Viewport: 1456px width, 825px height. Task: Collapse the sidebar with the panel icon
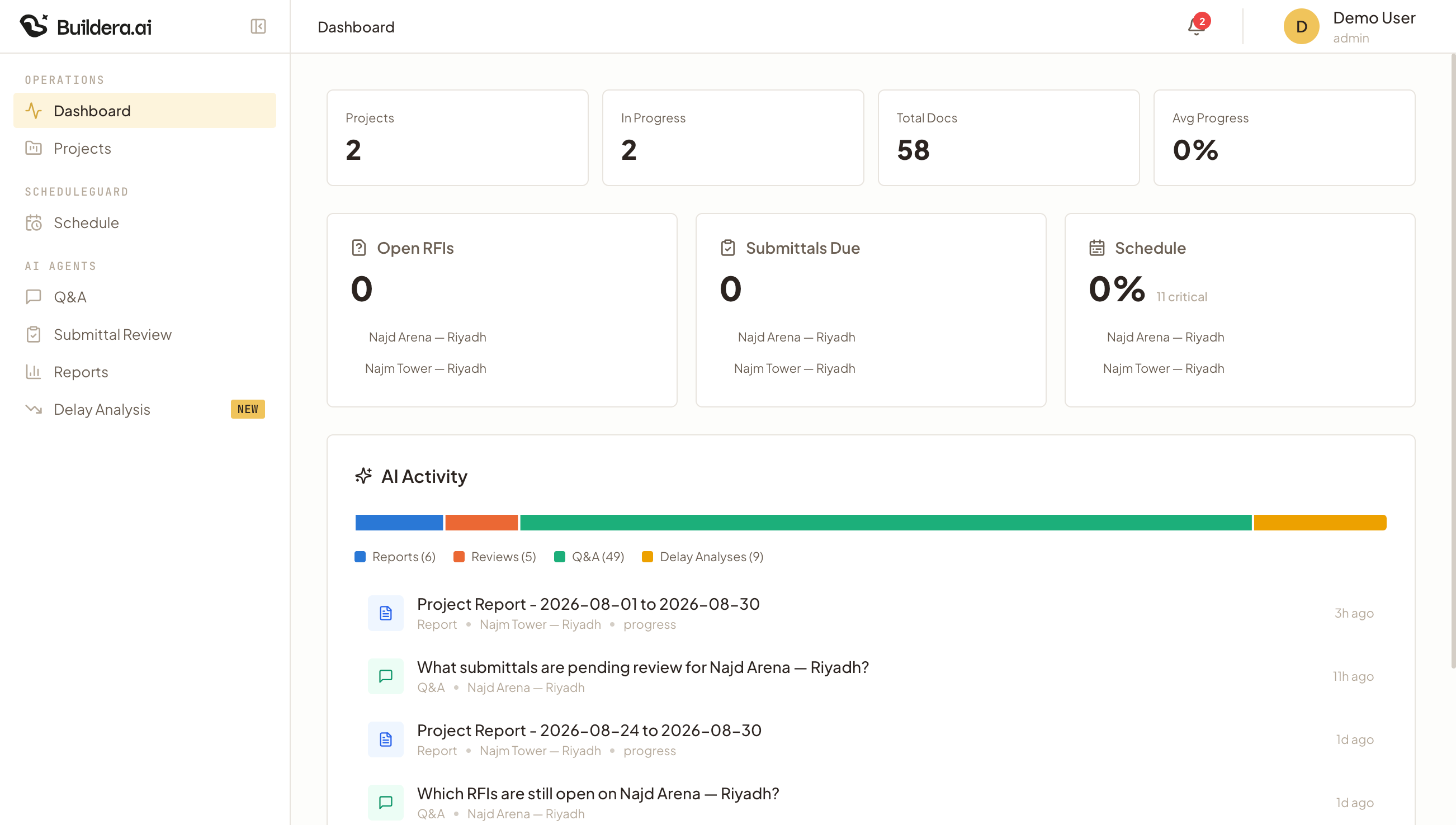tap(258, 27)
